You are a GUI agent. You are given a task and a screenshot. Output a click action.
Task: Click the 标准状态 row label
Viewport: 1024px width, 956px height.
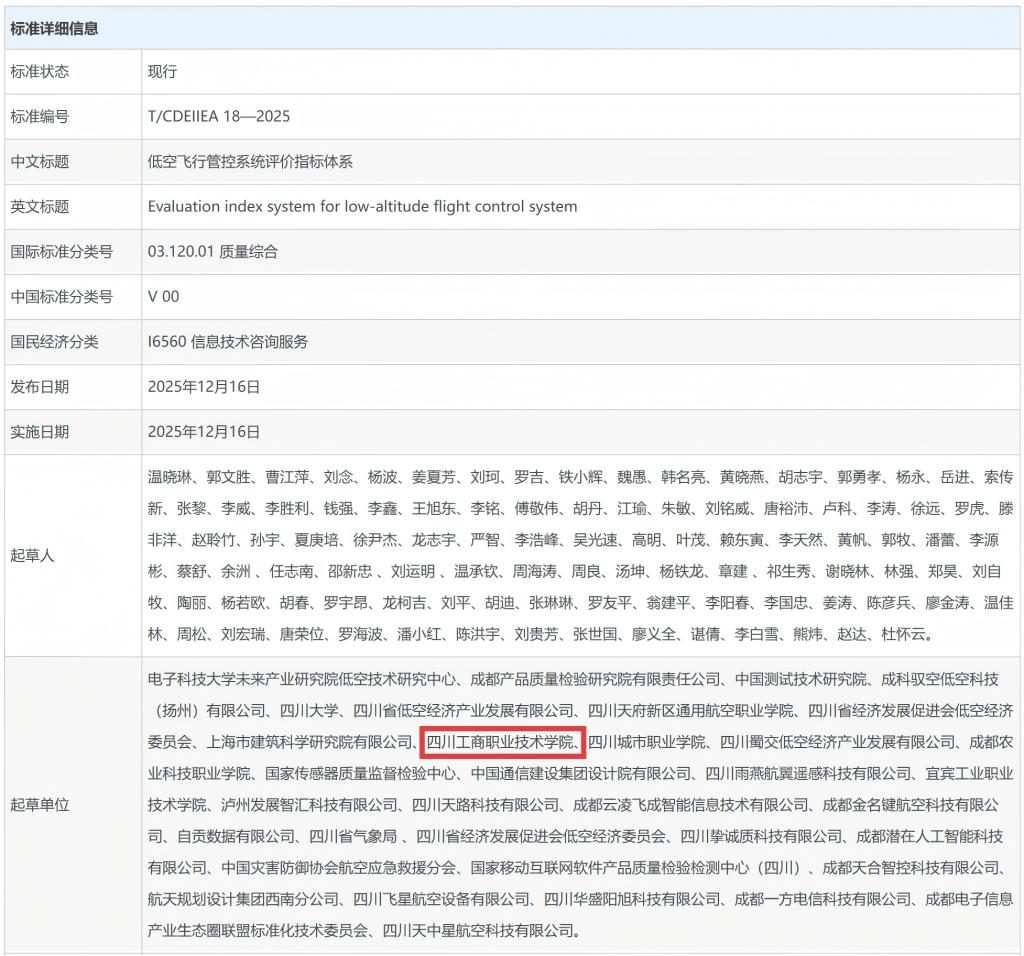40,72
